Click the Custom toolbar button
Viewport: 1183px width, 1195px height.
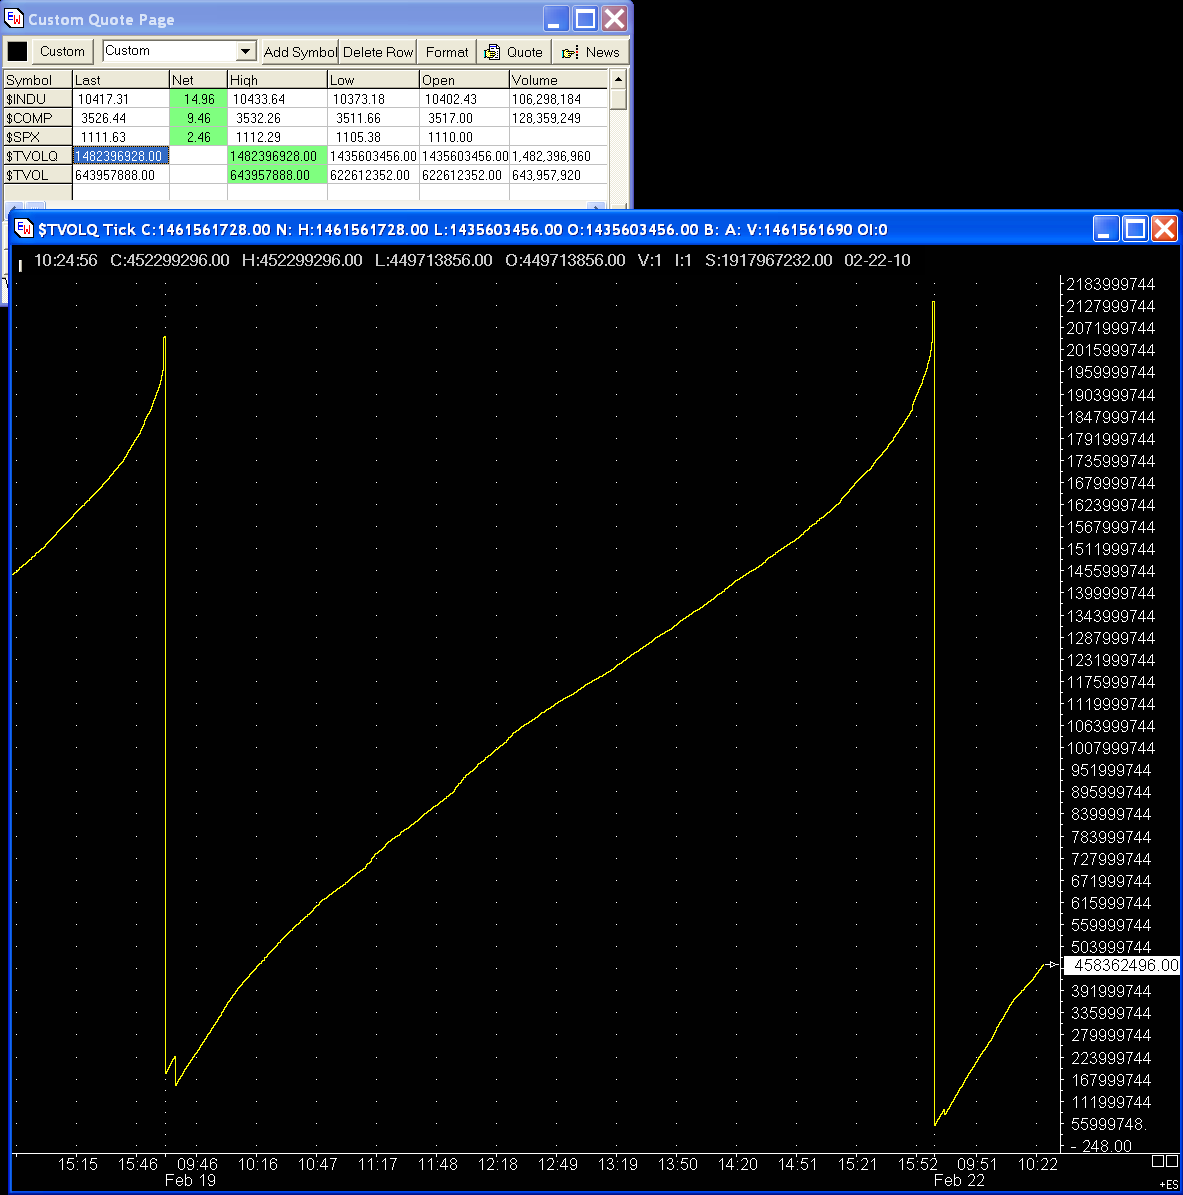point(62,52)
